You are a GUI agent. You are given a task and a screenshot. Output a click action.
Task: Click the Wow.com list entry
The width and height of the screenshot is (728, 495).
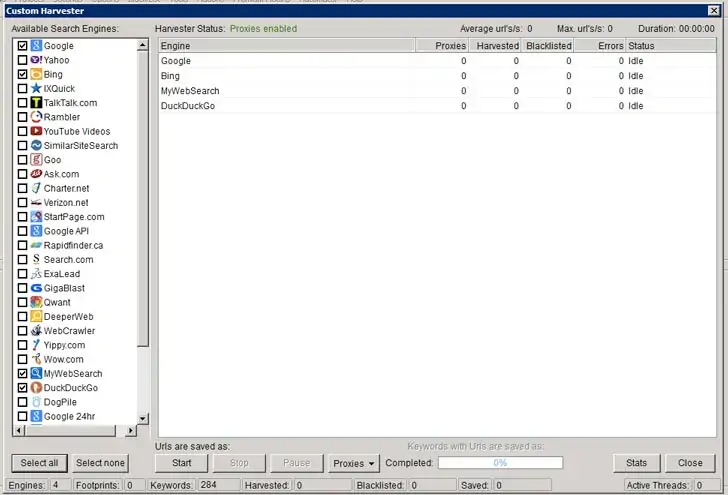point(63,359)
